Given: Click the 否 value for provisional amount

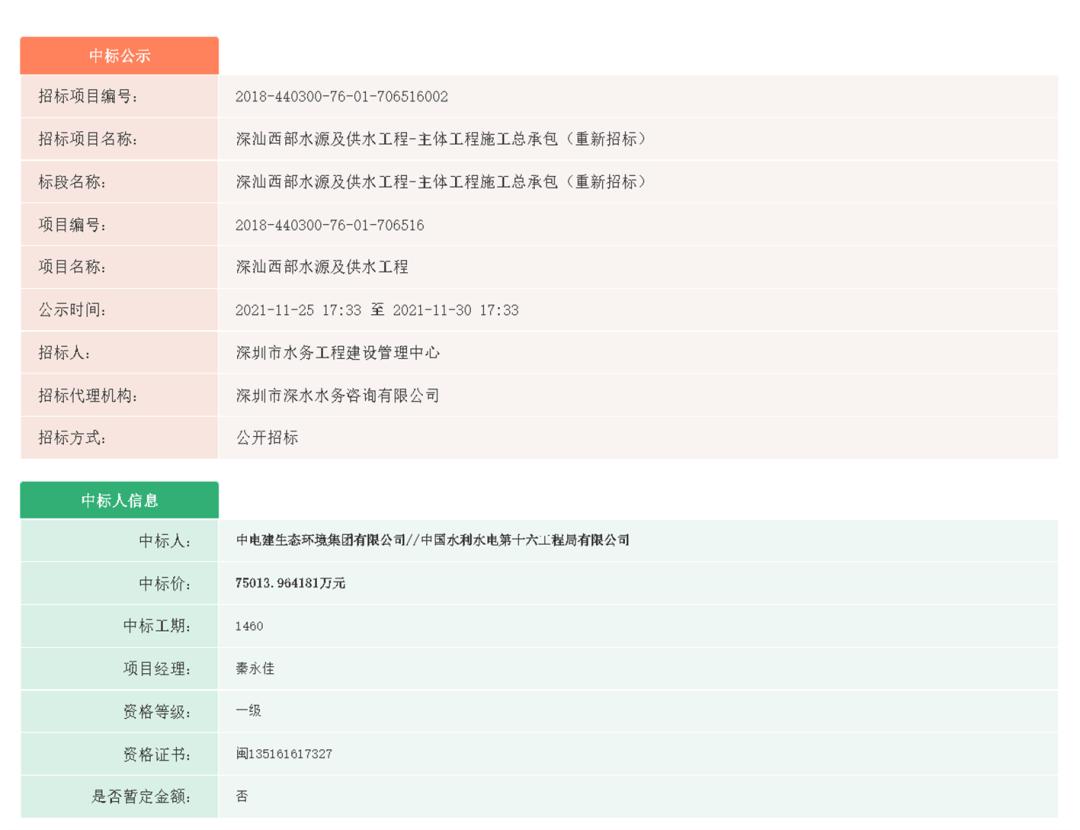Looking at the screenshot, I should [242, 796].
